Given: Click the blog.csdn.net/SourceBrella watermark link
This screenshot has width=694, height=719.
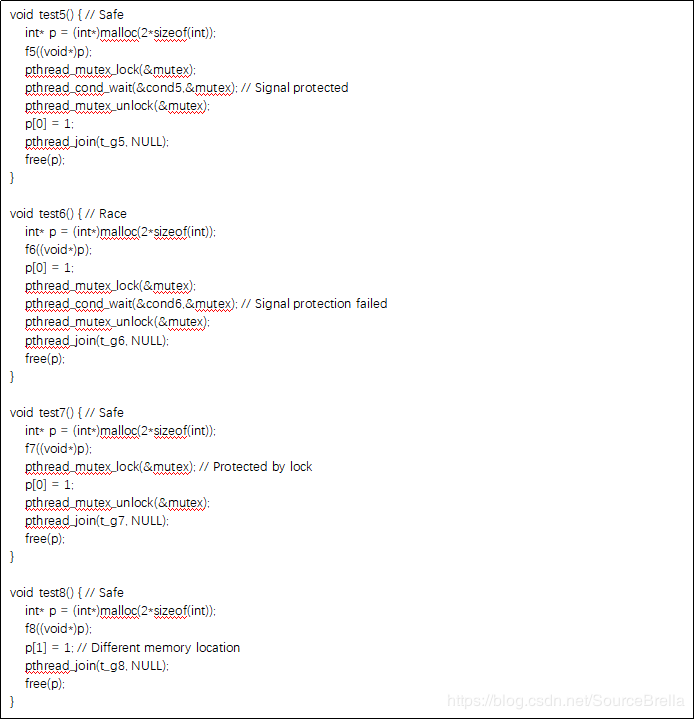Looking at the screenshot, I should pyautogui.click(x=566, y=701).
